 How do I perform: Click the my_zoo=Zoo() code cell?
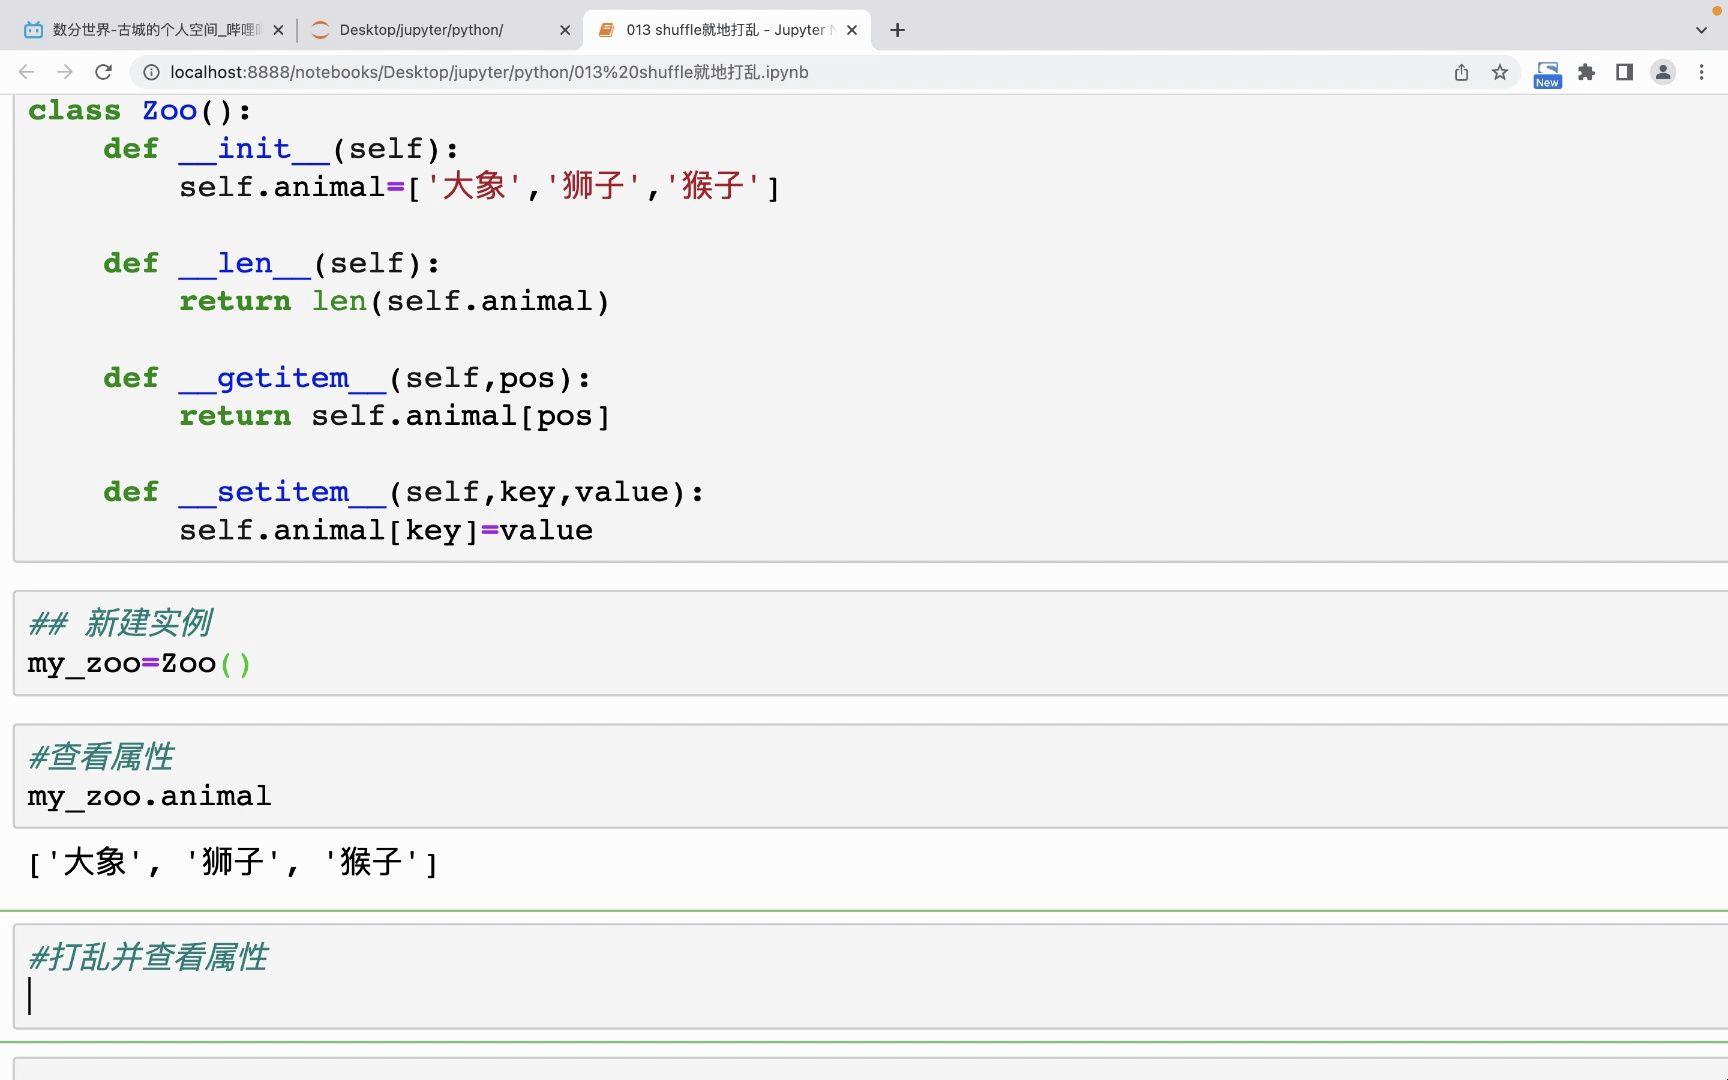click(x=870, y=643)
